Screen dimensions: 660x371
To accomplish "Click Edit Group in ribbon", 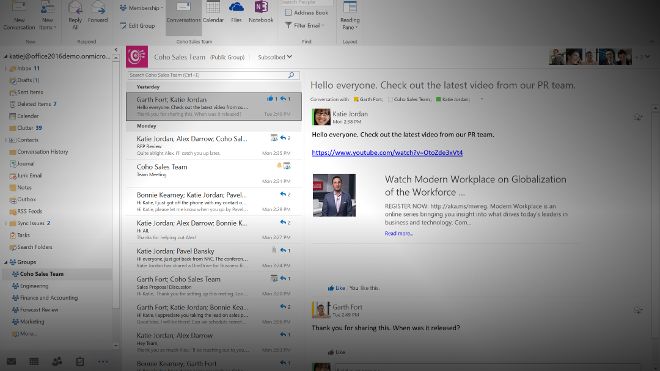I will click(138, 26).
